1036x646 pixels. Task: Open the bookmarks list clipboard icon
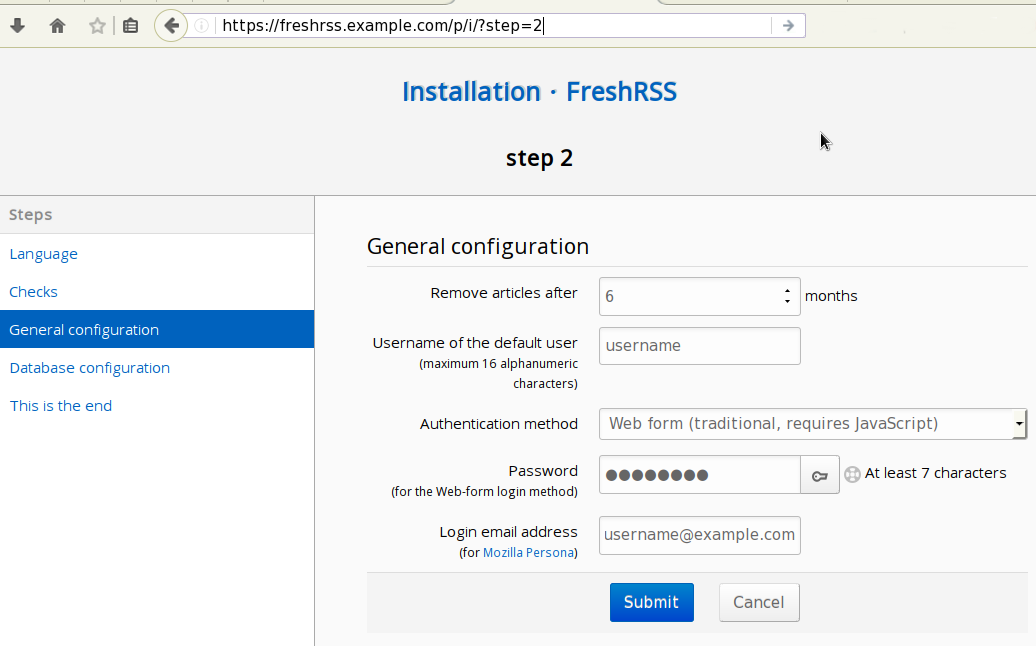(x=130, y=26)
